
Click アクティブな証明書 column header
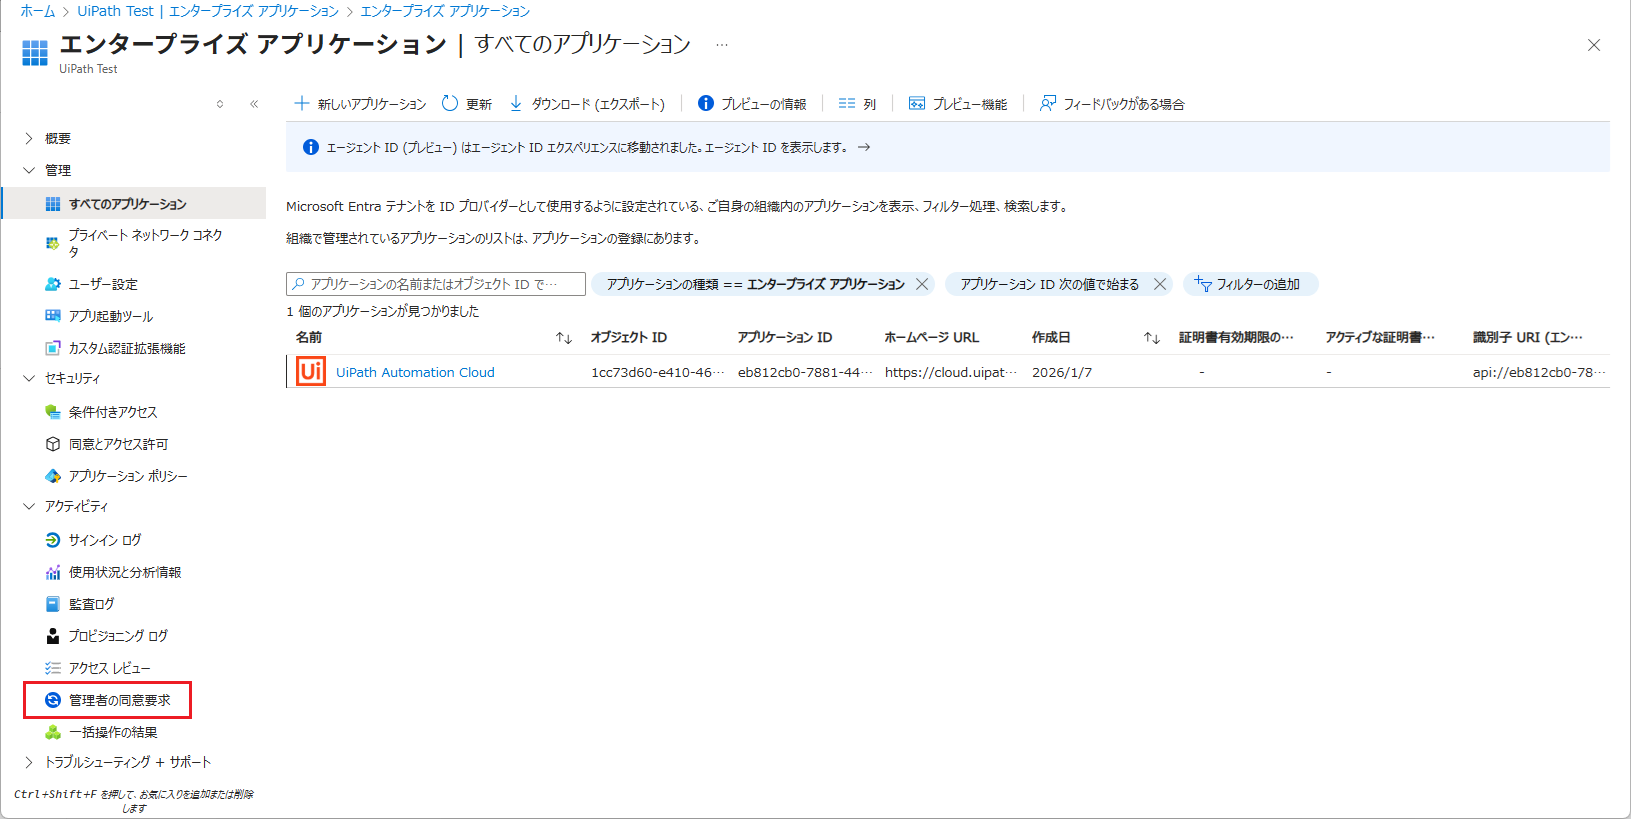pyautogui.click(x=1380, y=337)
